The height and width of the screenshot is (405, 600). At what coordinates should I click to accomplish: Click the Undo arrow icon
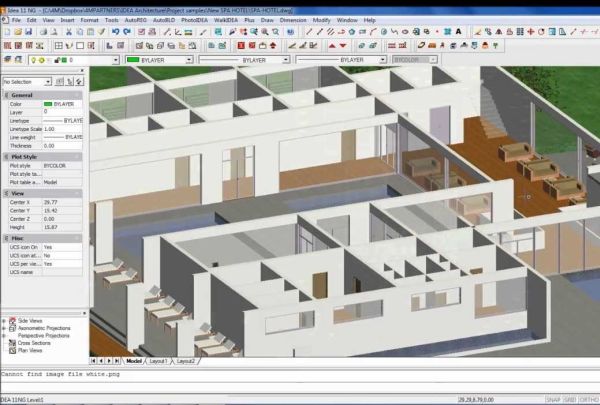tap(115, 32)
